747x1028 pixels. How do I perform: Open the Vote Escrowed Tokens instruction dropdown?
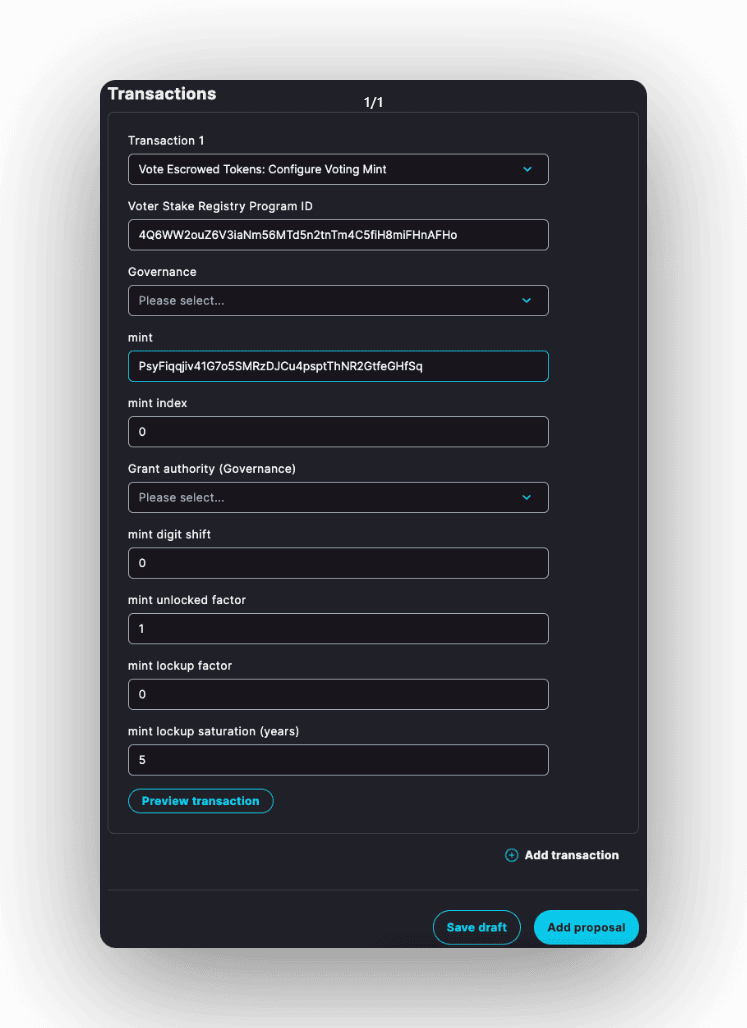point(320,170)
